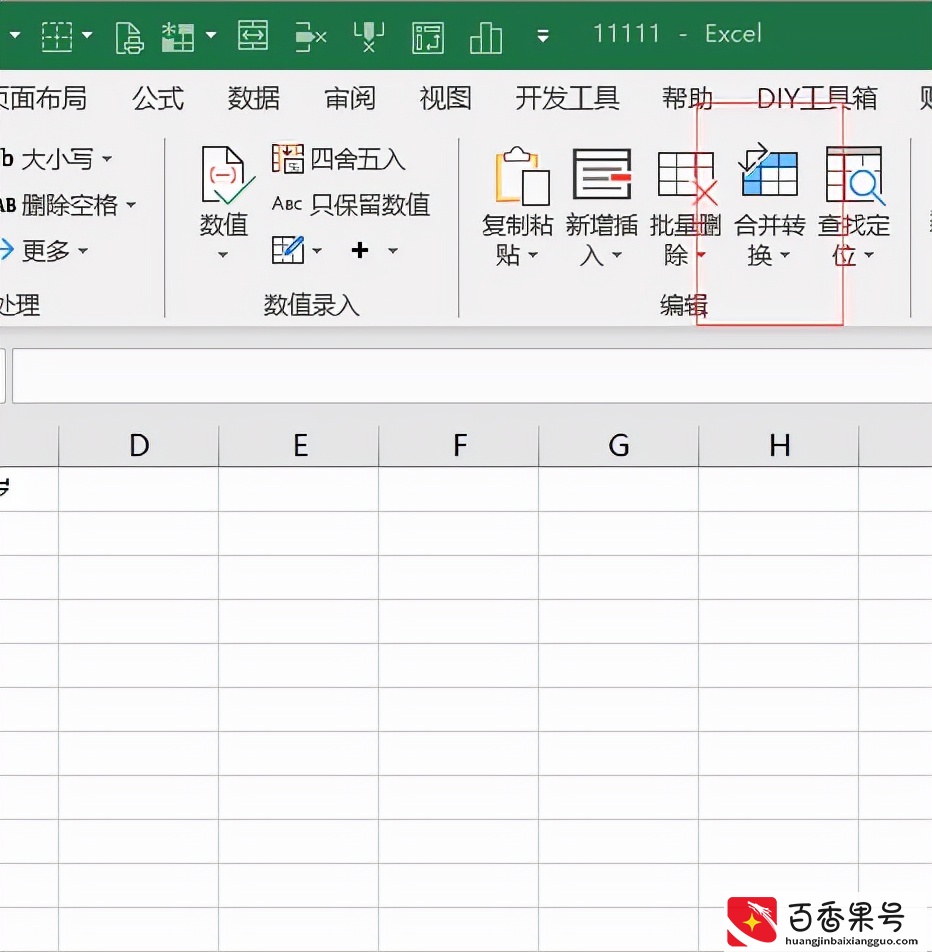This screenshot has width=932, height=952.
Task: Click inside the formula bar input
Action: [x=472, y=376]
